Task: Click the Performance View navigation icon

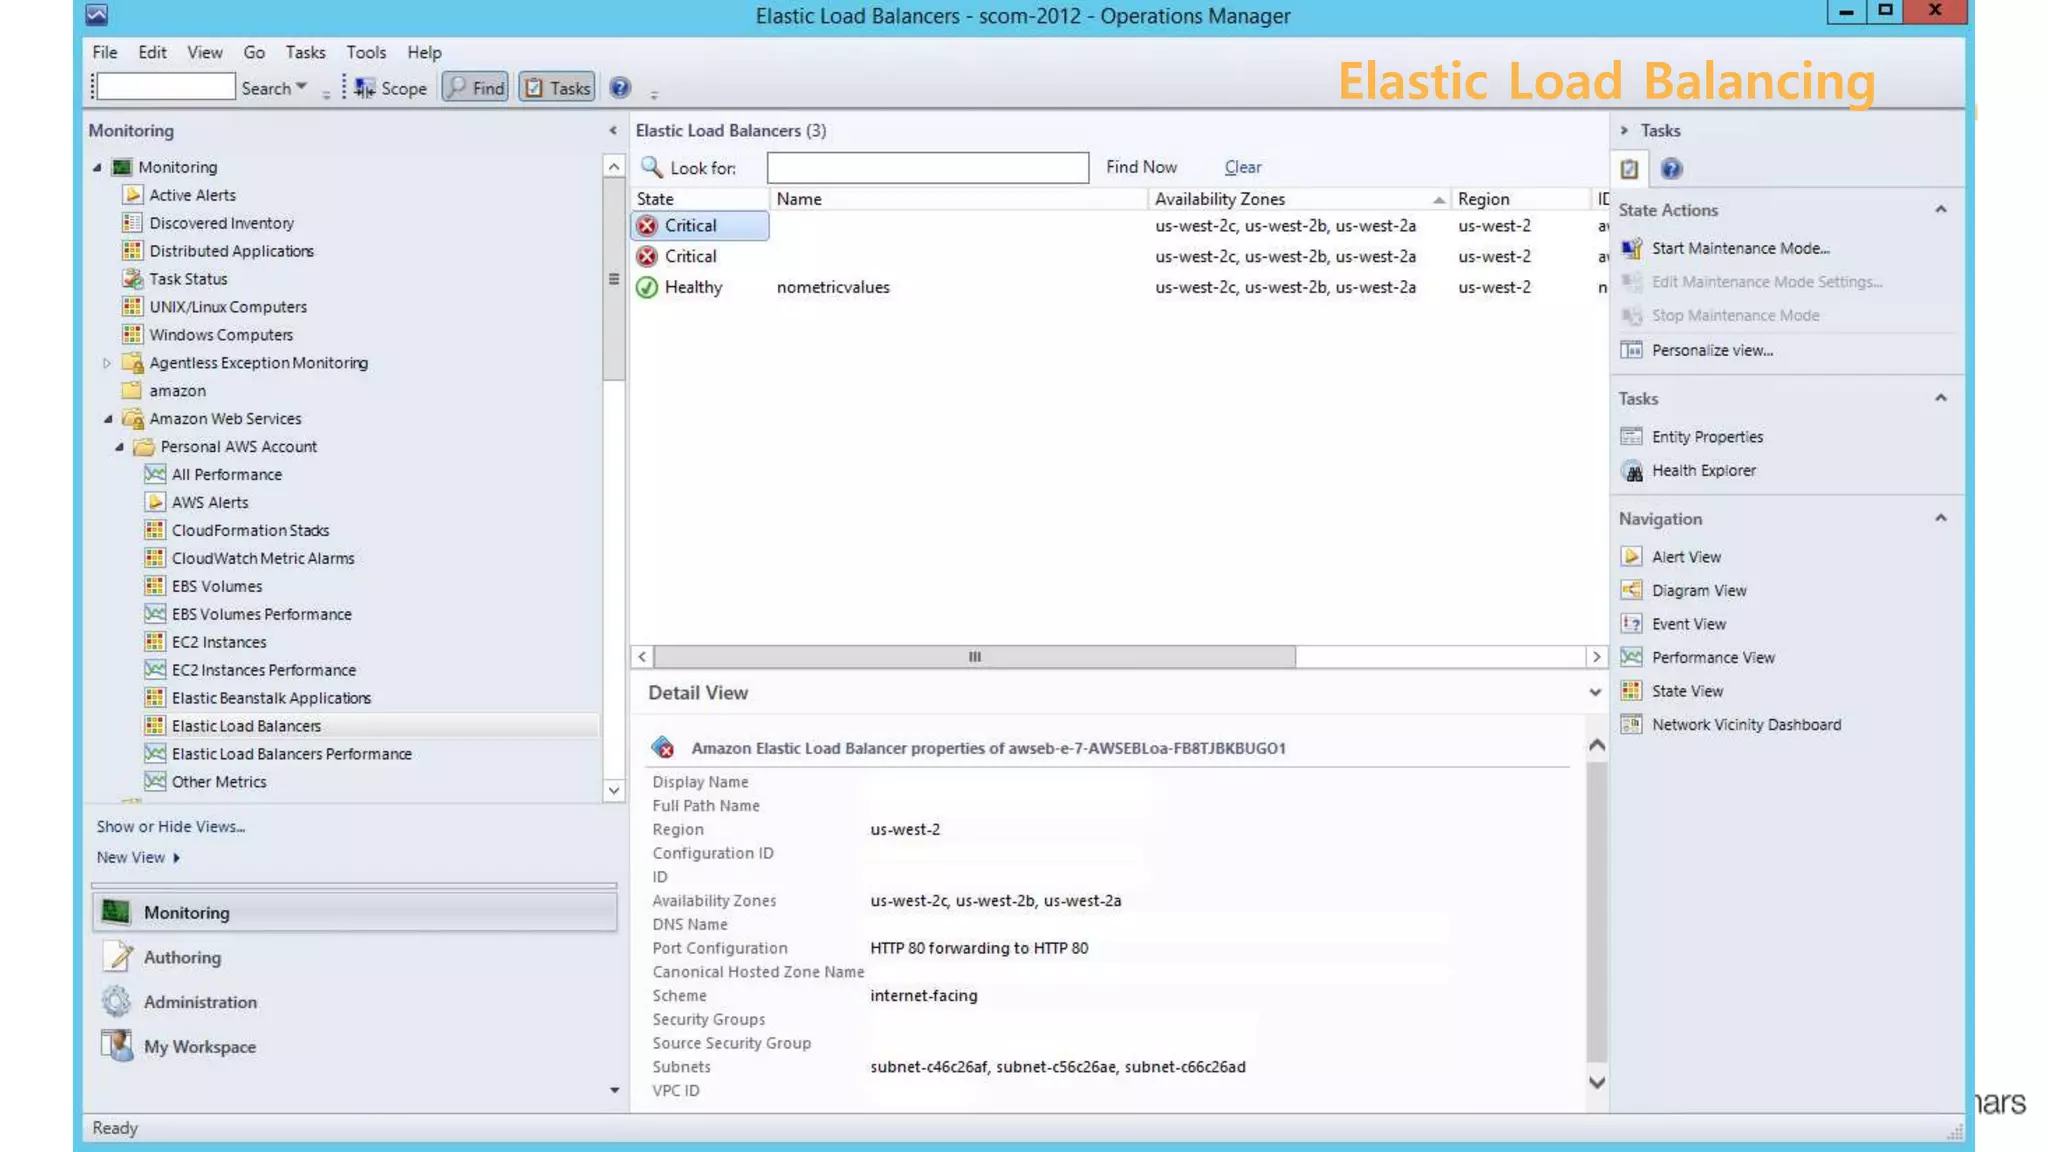Action: click(x=1631, y=657)
